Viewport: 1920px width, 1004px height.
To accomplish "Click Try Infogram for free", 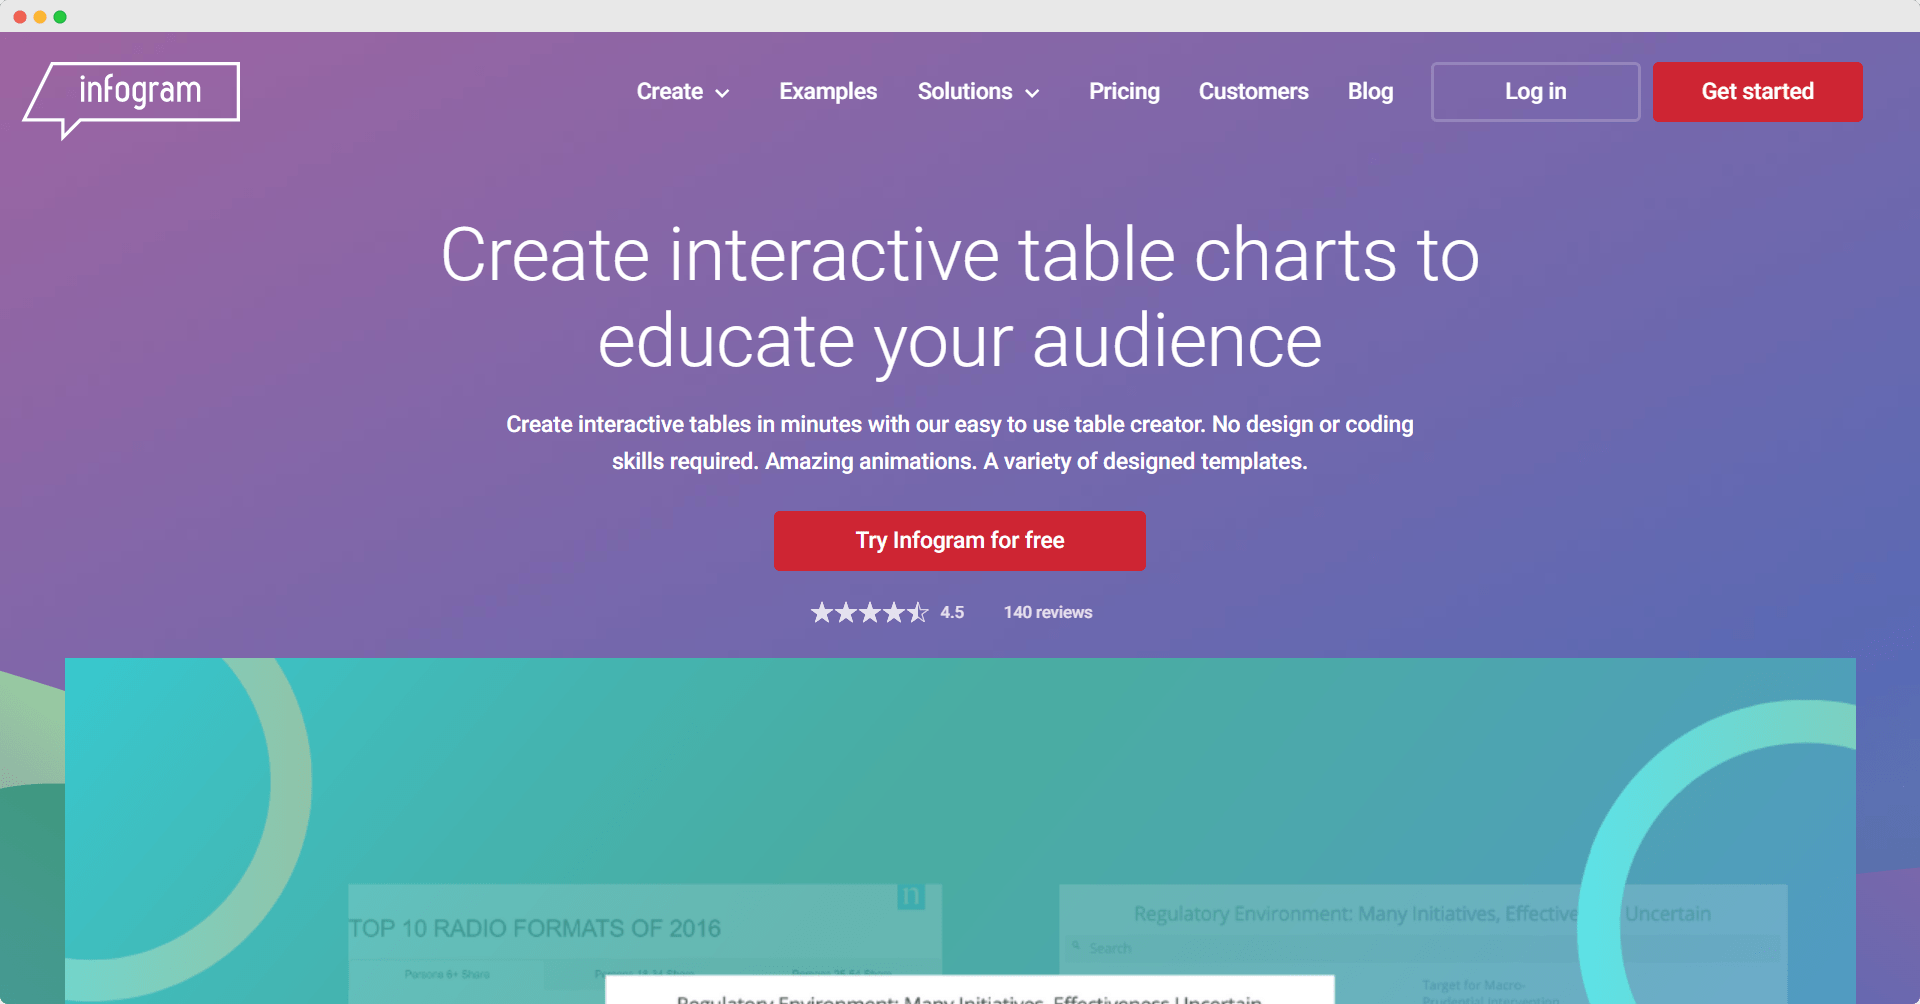I will 959,541.
